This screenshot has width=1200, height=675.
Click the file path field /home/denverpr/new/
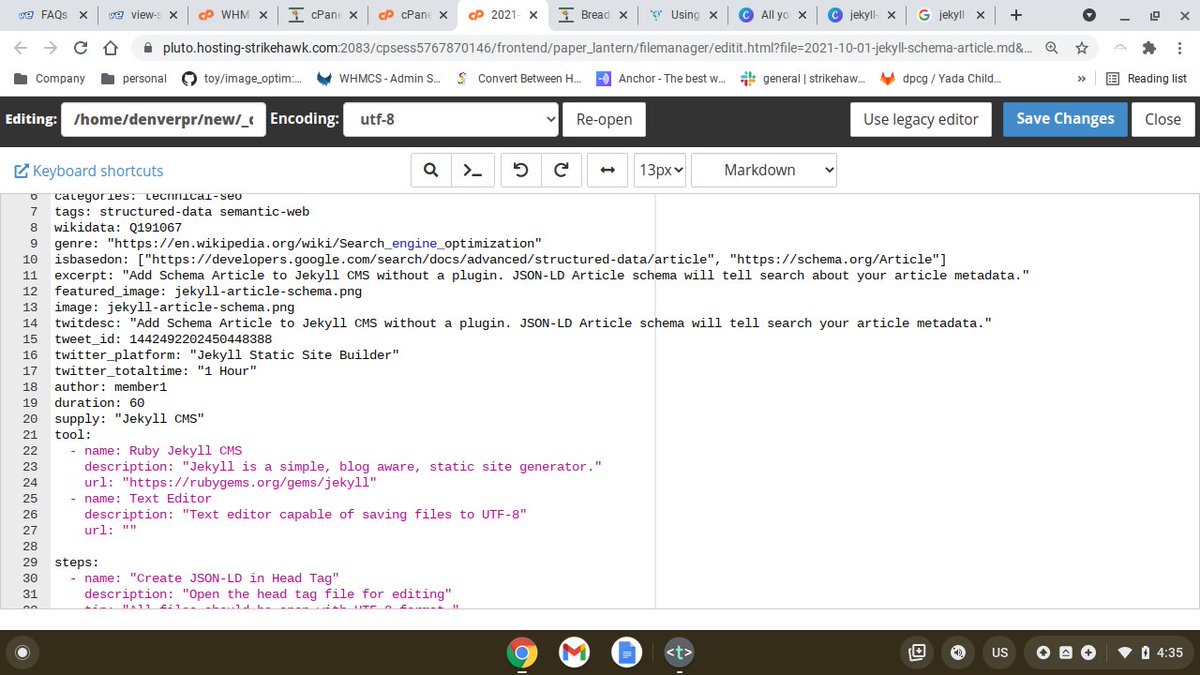click(x=163, y=119)
